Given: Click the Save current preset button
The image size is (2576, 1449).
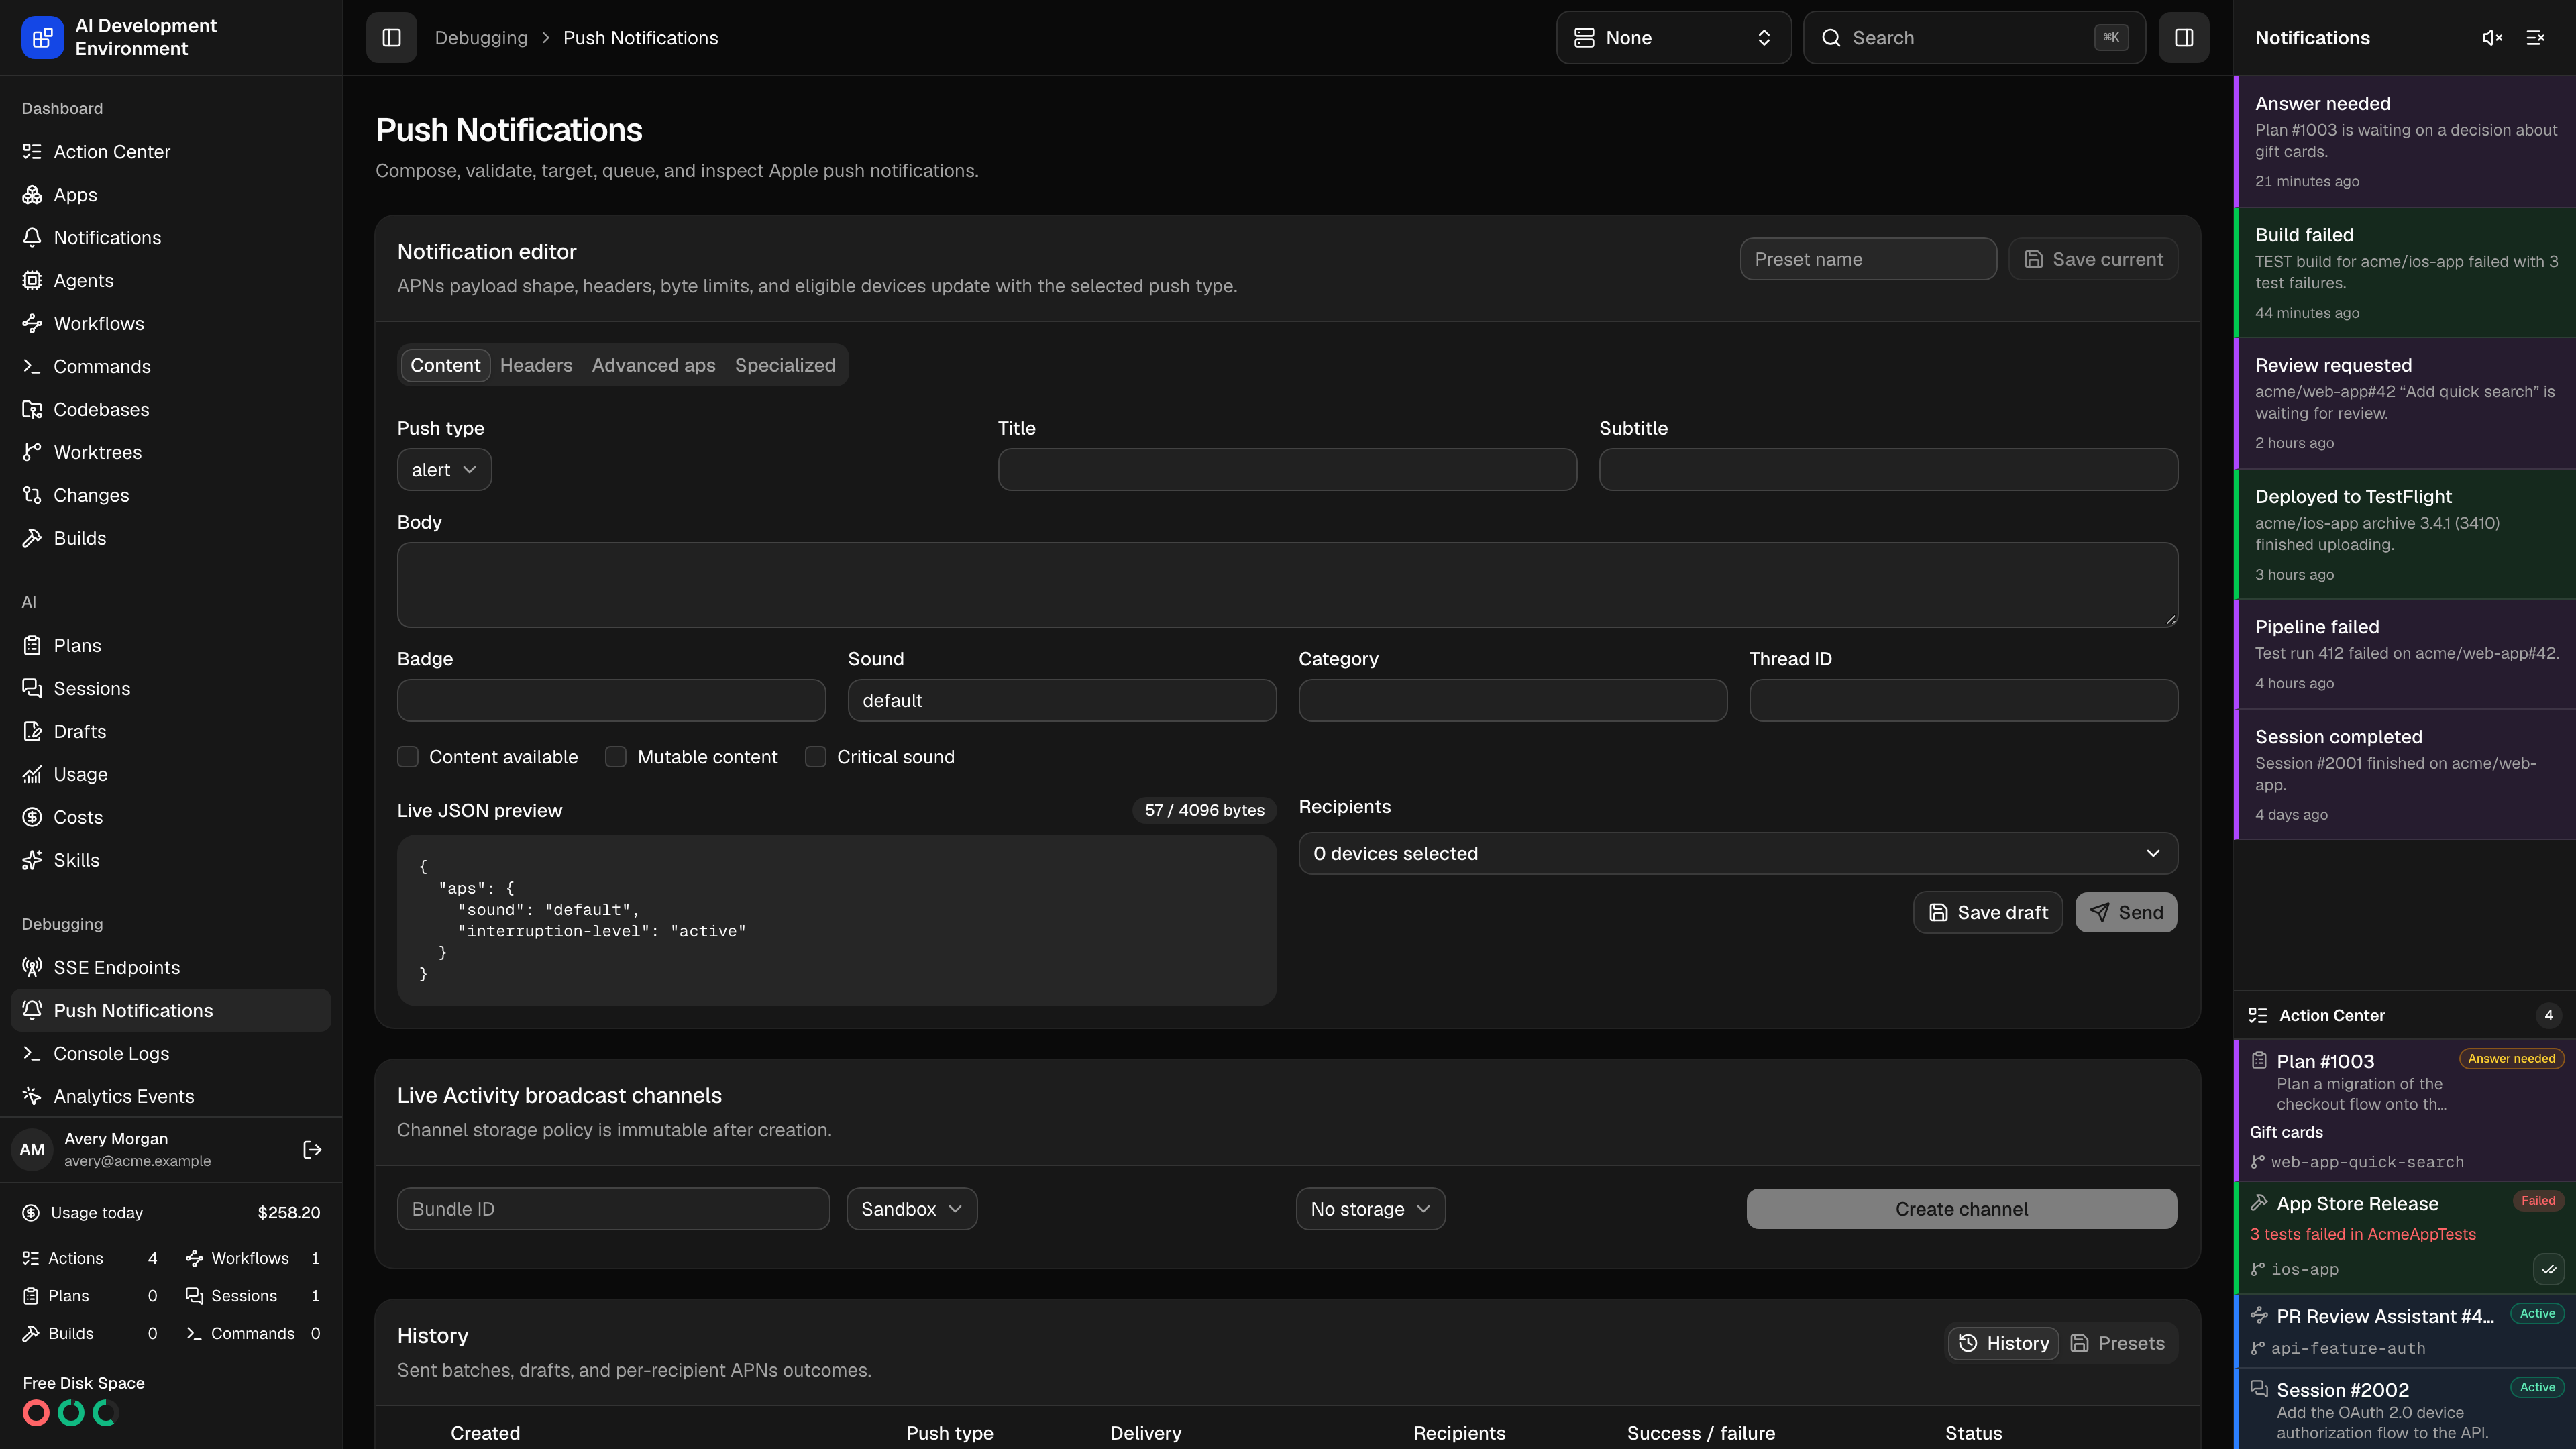Looking at the screenshot, I should tap(2093, 260).
